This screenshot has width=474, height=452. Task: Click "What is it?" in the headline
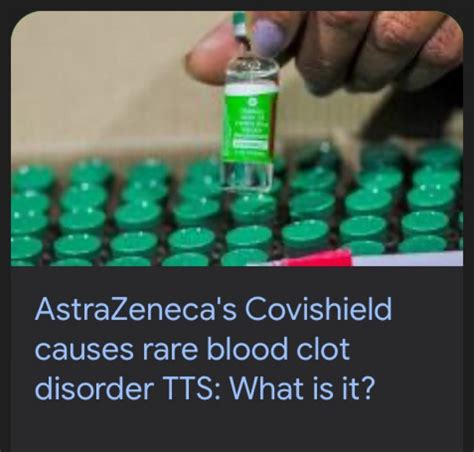tap(301, 388)
